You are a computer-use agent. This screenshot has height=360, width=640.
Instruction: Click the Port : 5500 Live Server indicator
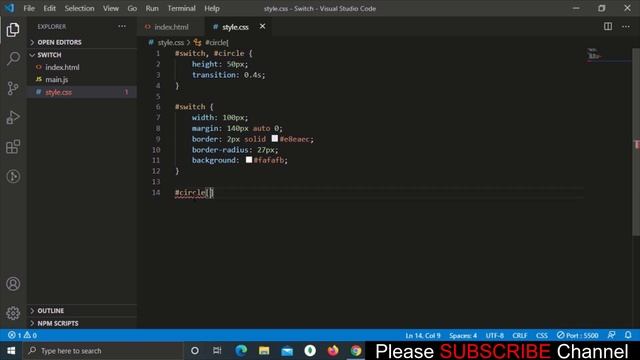coord(578,335)
